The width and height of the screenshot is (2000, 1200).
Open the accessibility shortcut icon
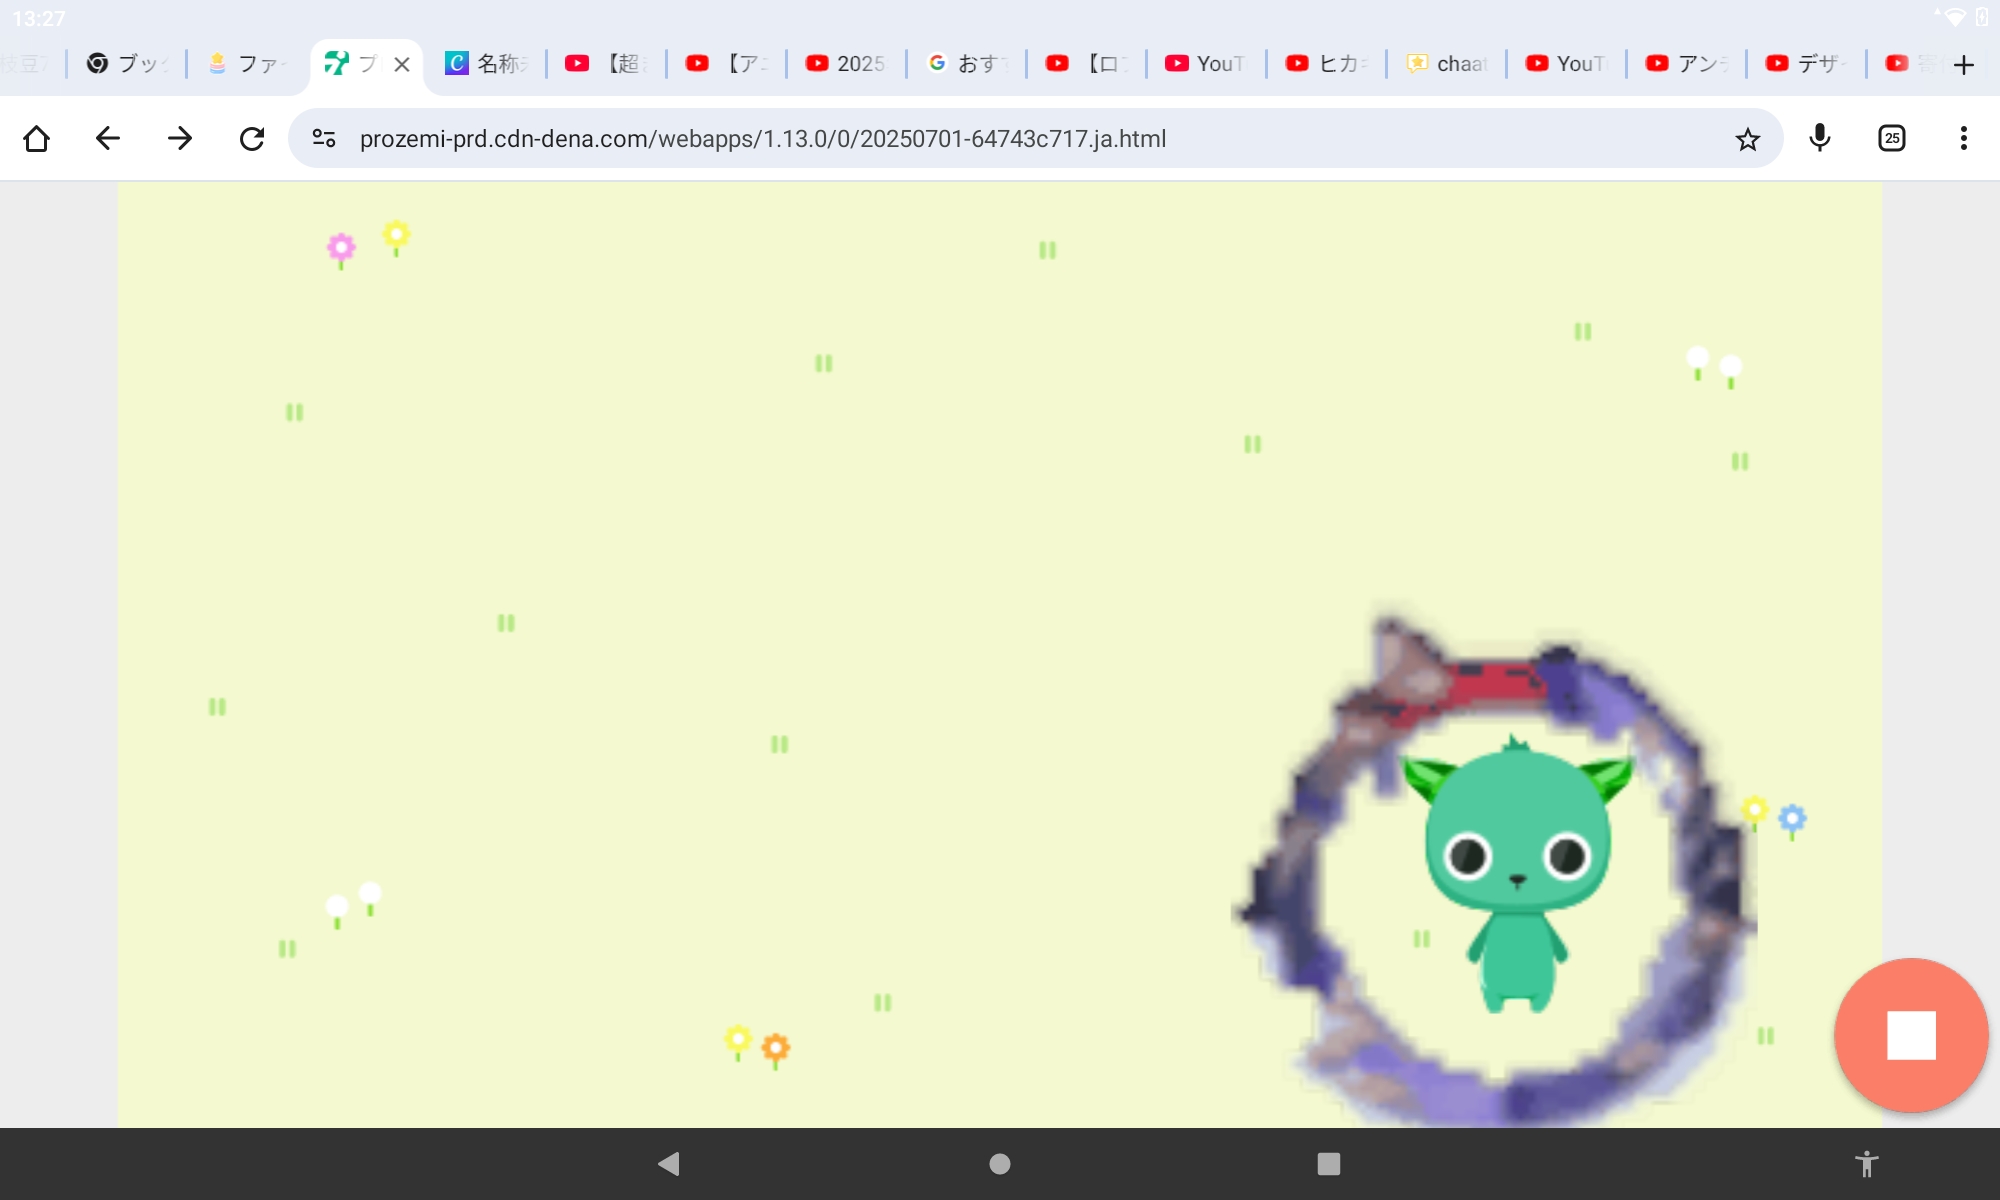pyautogui.click(x=1866, y=1164)
